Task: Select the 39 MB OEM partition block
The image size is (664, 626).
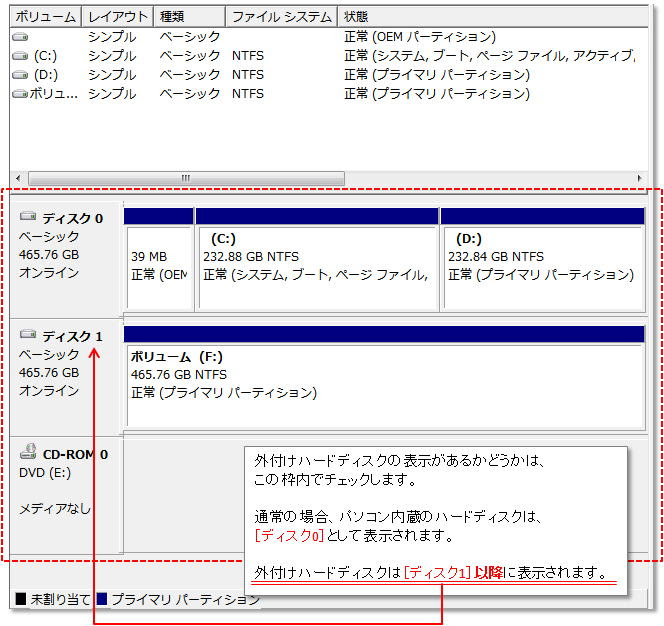Action: tap(159, 260)
